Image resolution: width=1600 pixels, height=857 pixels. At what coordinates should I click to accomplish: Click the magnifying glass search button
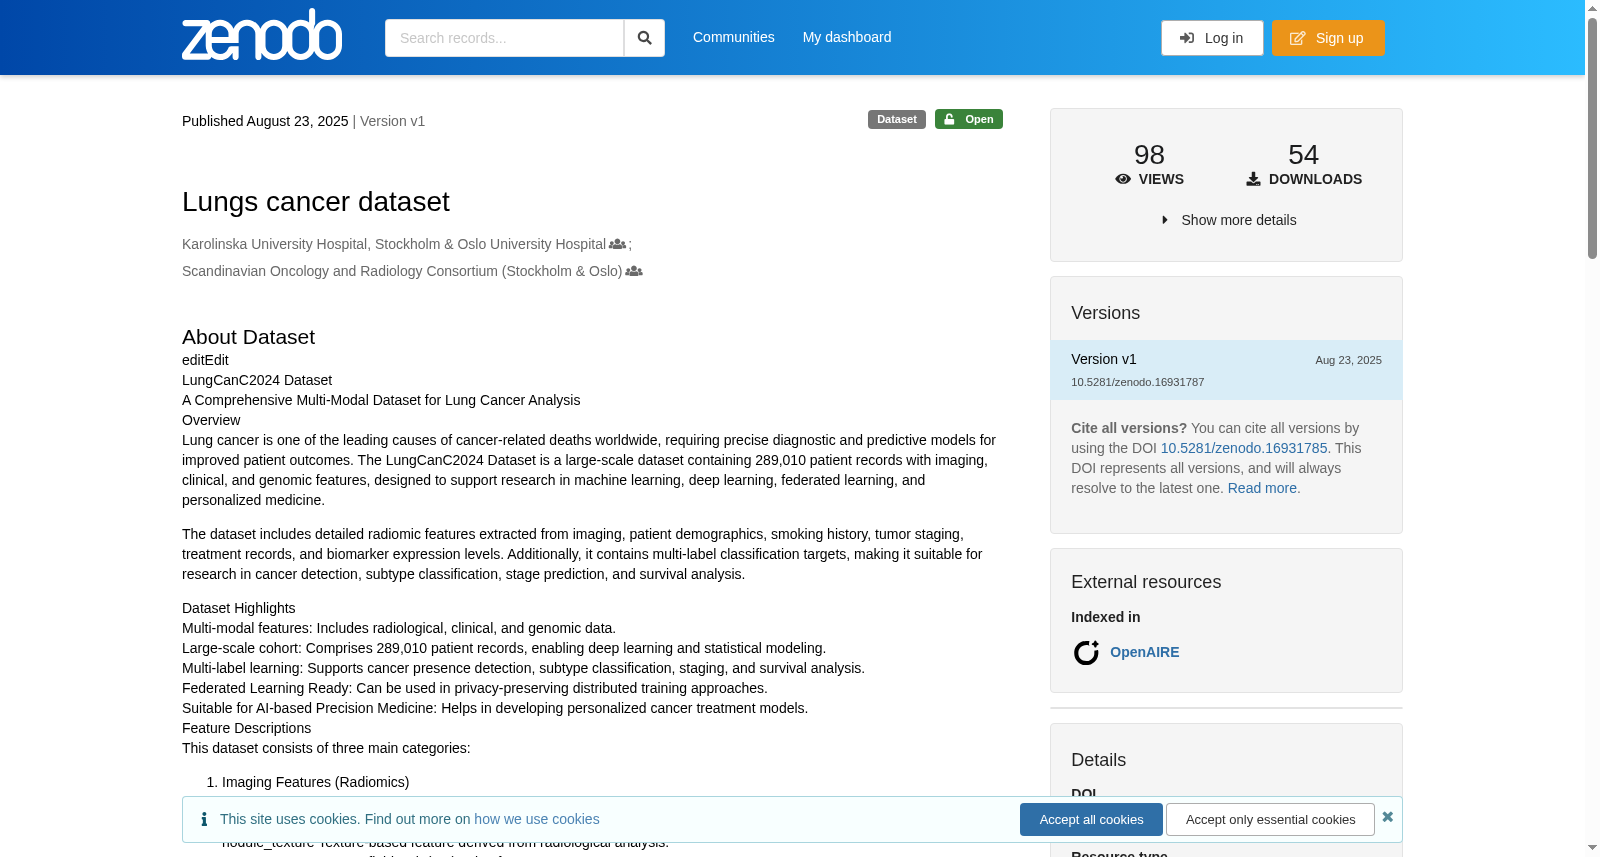pyautogui.click(x=644, y=38)
